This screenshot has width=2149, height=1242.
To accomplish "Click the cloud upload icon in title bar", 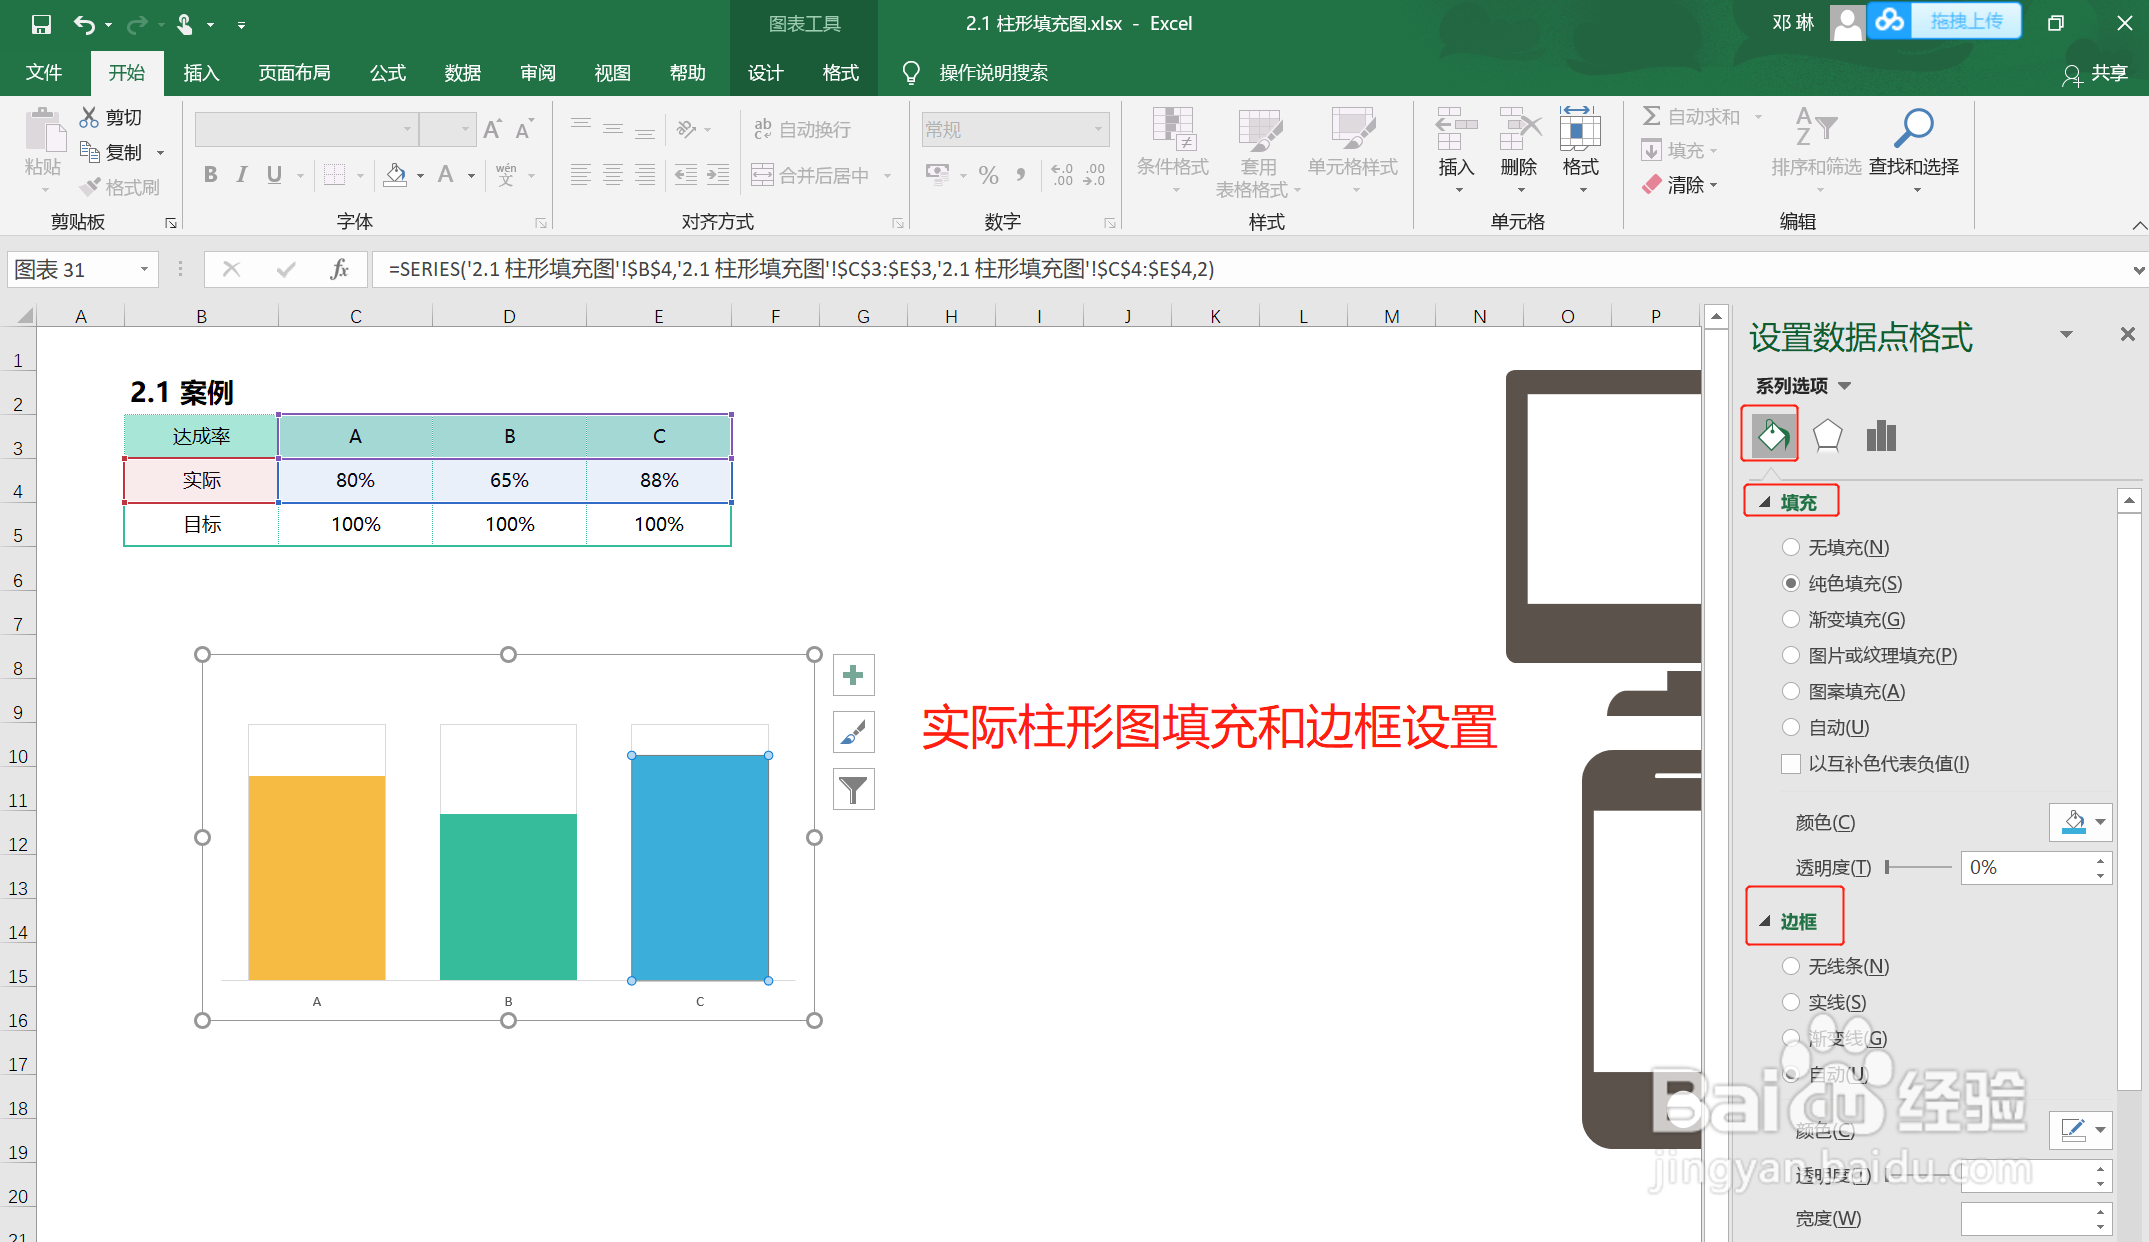I will point(1889,20).
